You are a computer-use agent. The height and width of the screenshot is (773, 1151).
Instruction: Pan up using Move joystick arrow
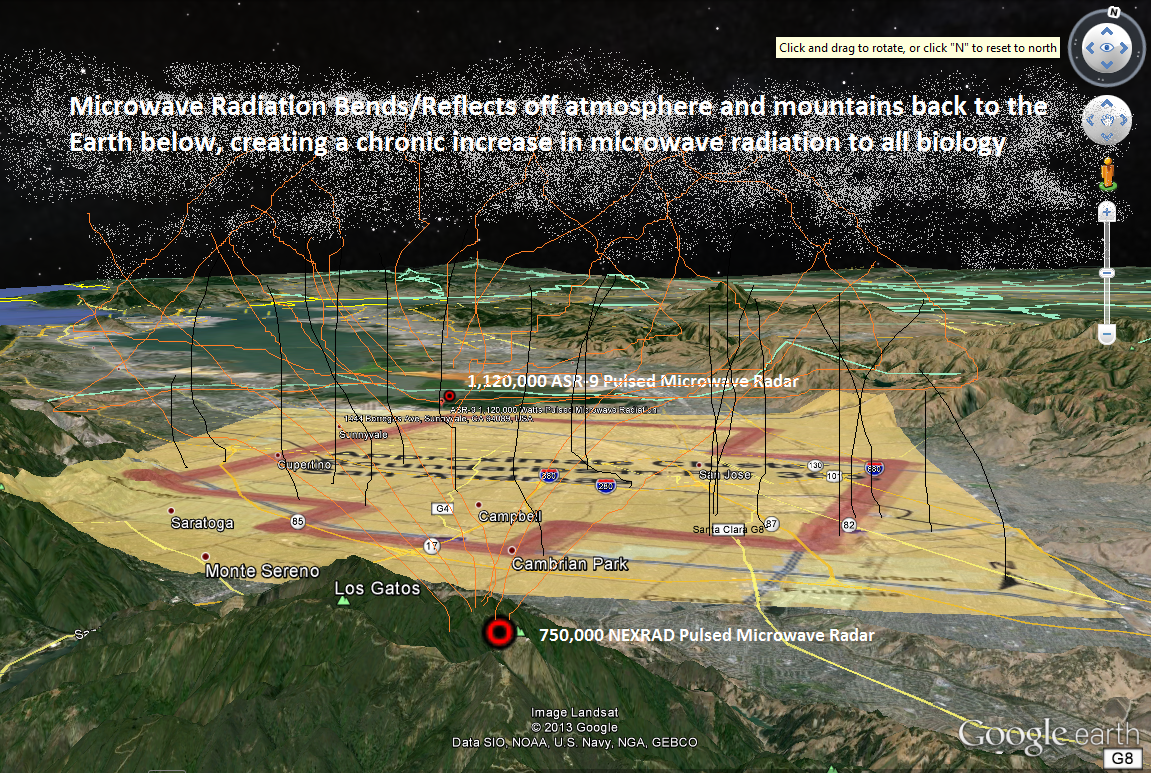tap(1106, 105)
